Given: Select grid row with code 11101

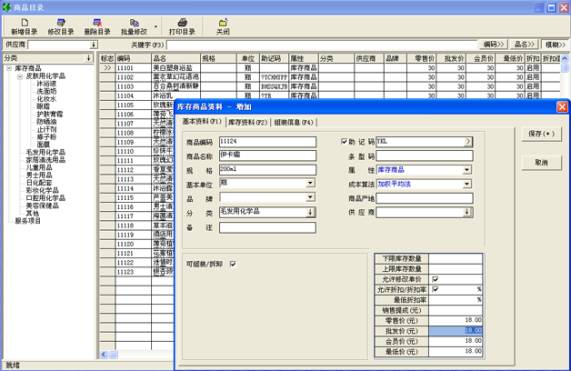Looking at the screenshot, I should click(x=330, y=68).
